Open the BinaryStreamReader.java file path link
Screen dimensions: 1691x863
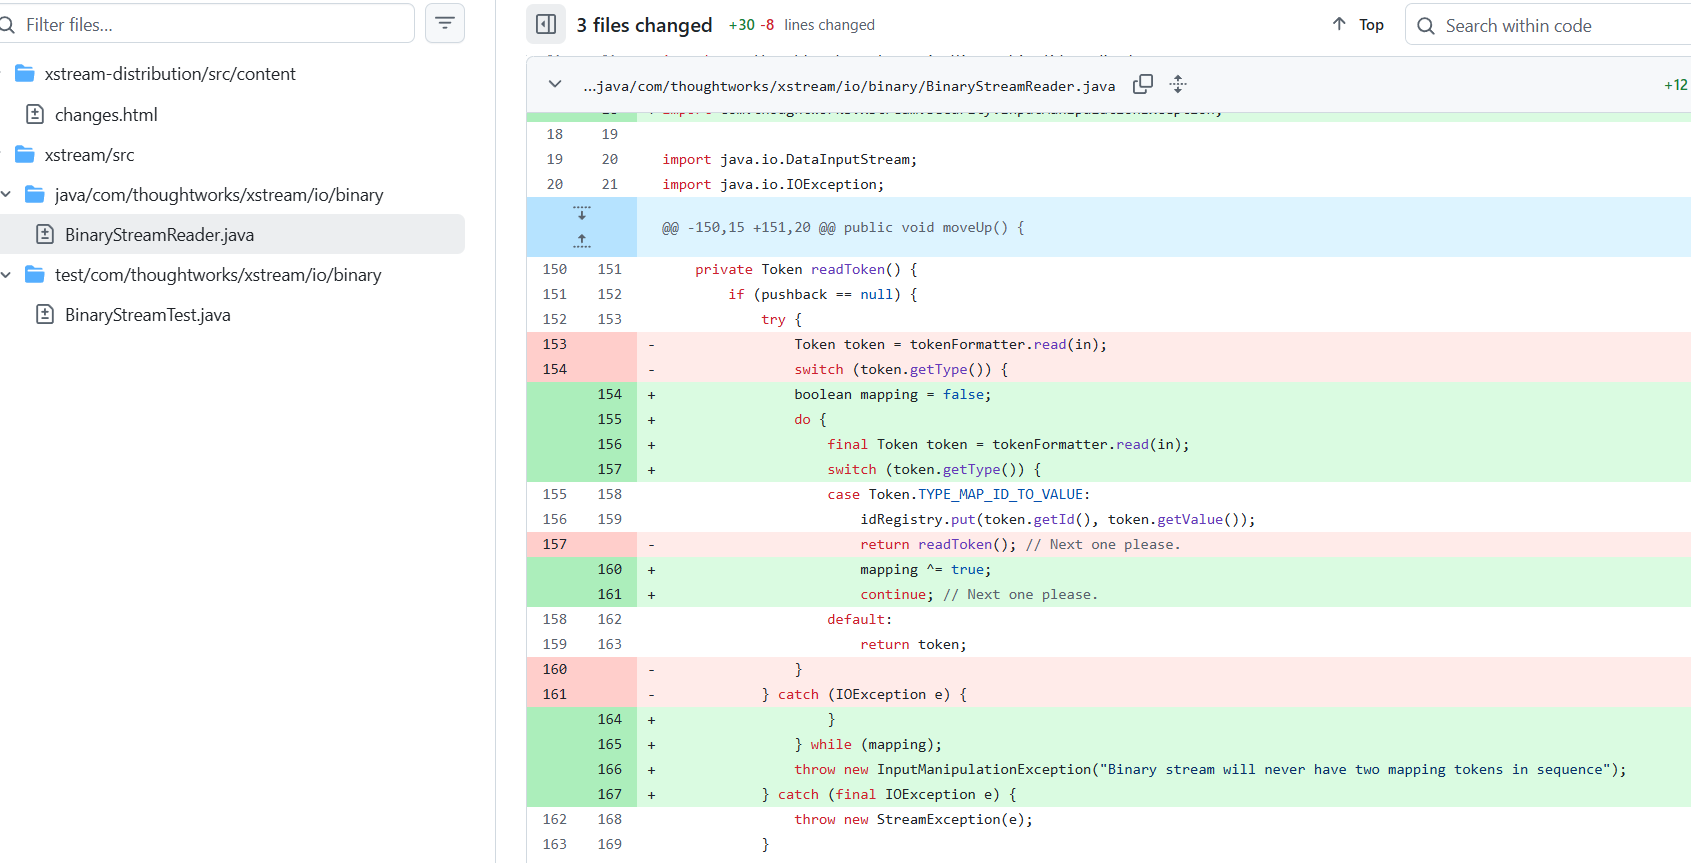click(849, 86)
